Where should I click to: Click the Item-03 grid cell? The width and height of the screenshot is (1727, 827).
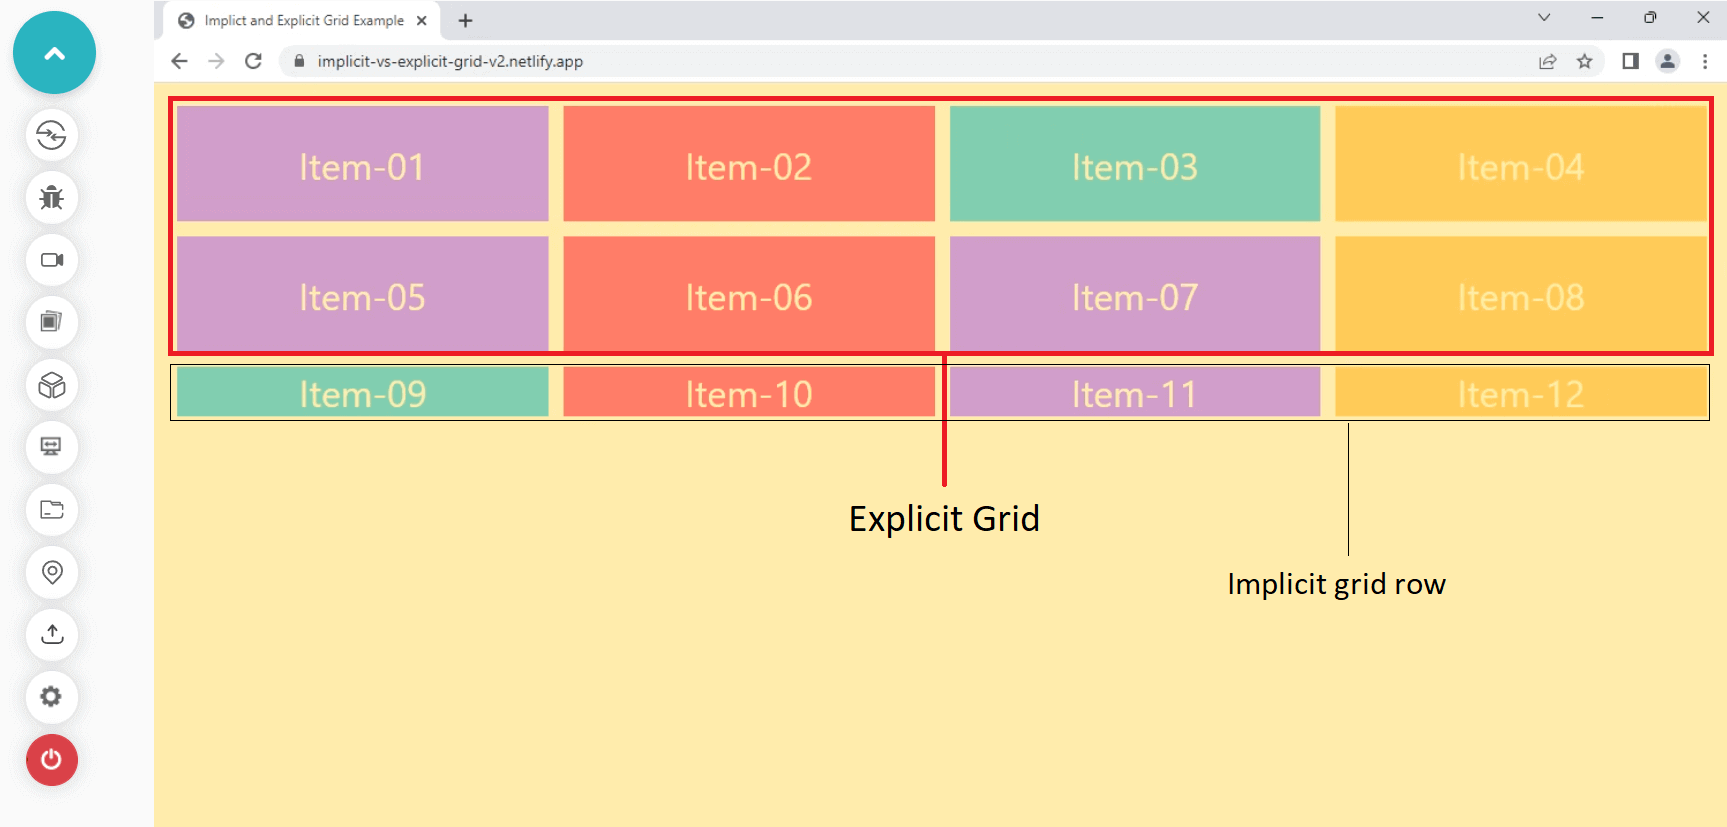(x=1135, y=164)
